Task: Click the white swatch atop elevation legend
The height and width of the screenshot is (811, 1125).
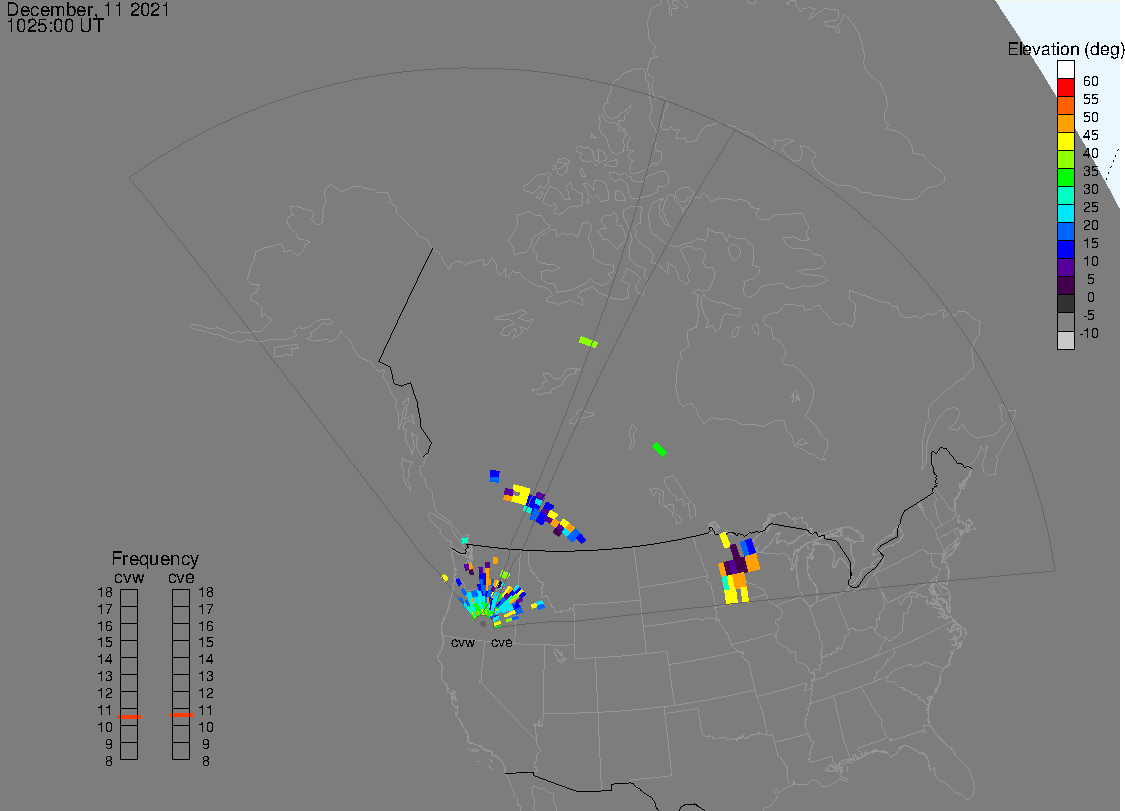Action: pos(1065,70)
